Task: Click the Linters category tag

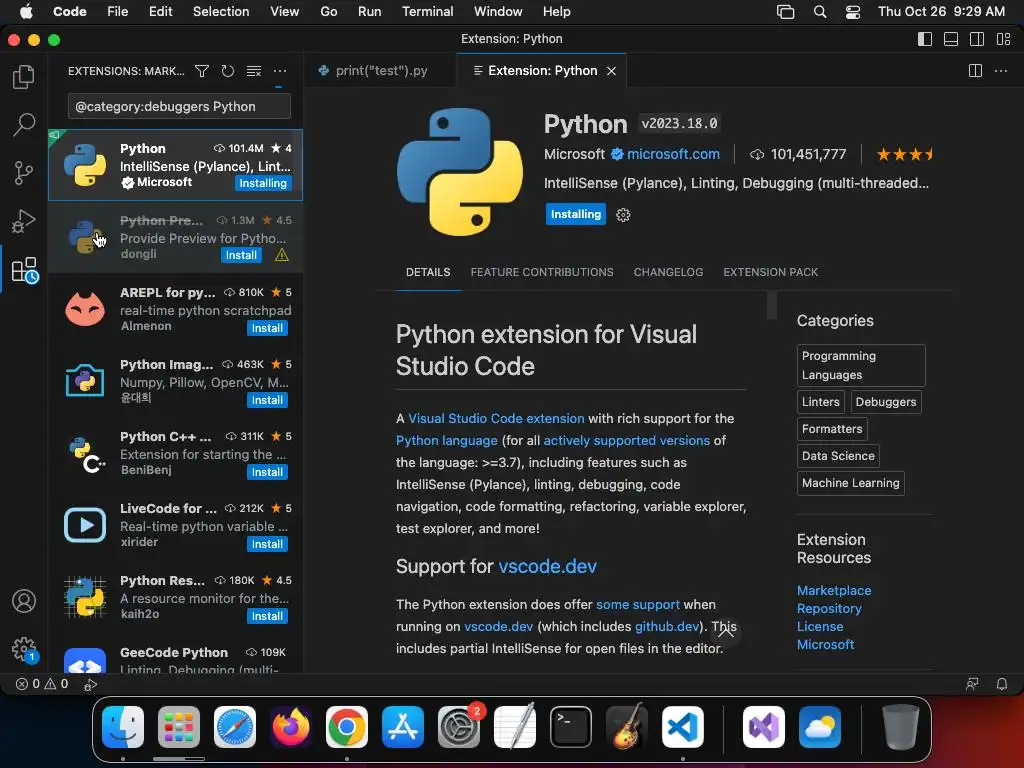Action: [x=820, y=402]
